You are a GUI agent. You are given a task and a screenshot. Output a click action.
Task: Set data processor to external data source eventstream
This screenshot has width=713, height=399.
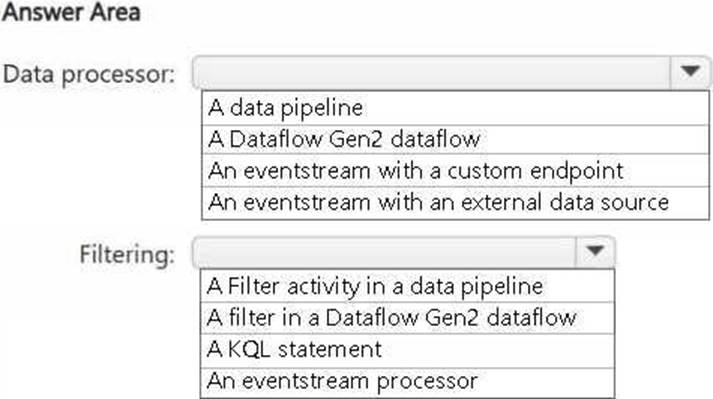tap(455, 203)
